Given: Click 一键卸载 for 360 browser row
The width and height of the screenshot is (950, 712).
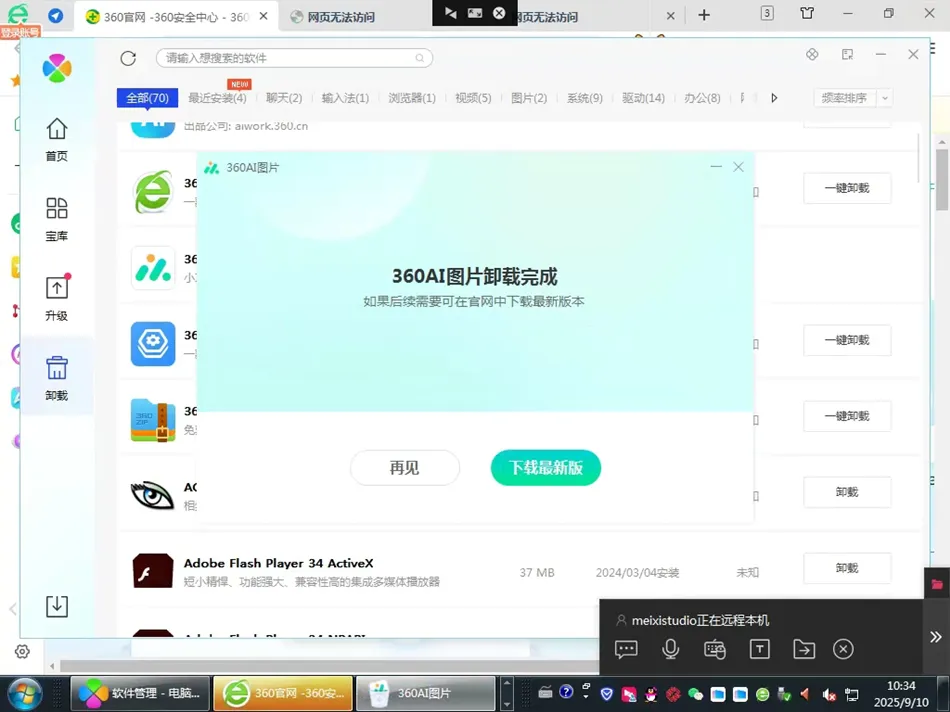Looking at the screenshot, I should (x=847, y=188).
